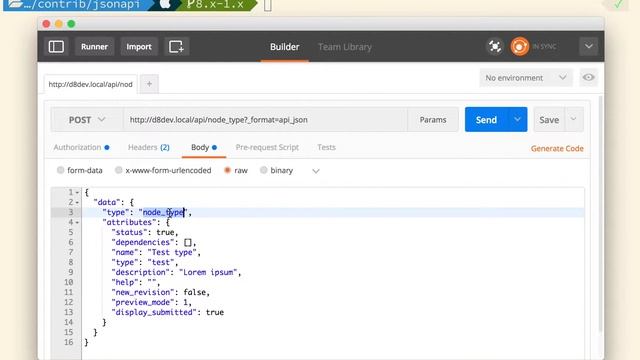Send the POST request
640x360 pixels.
pyautogui.click(x=486, y=120)
